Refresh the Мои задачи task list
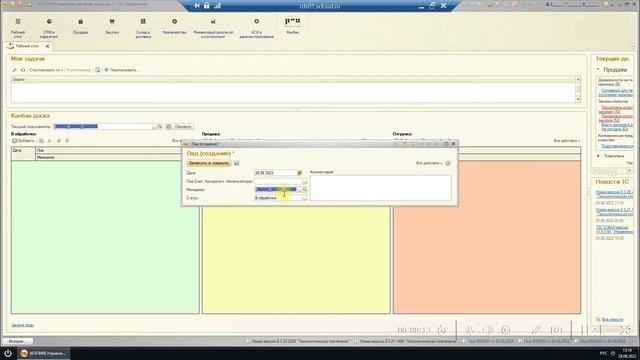Viewport: 640px width, 360px height. [23, 70]
